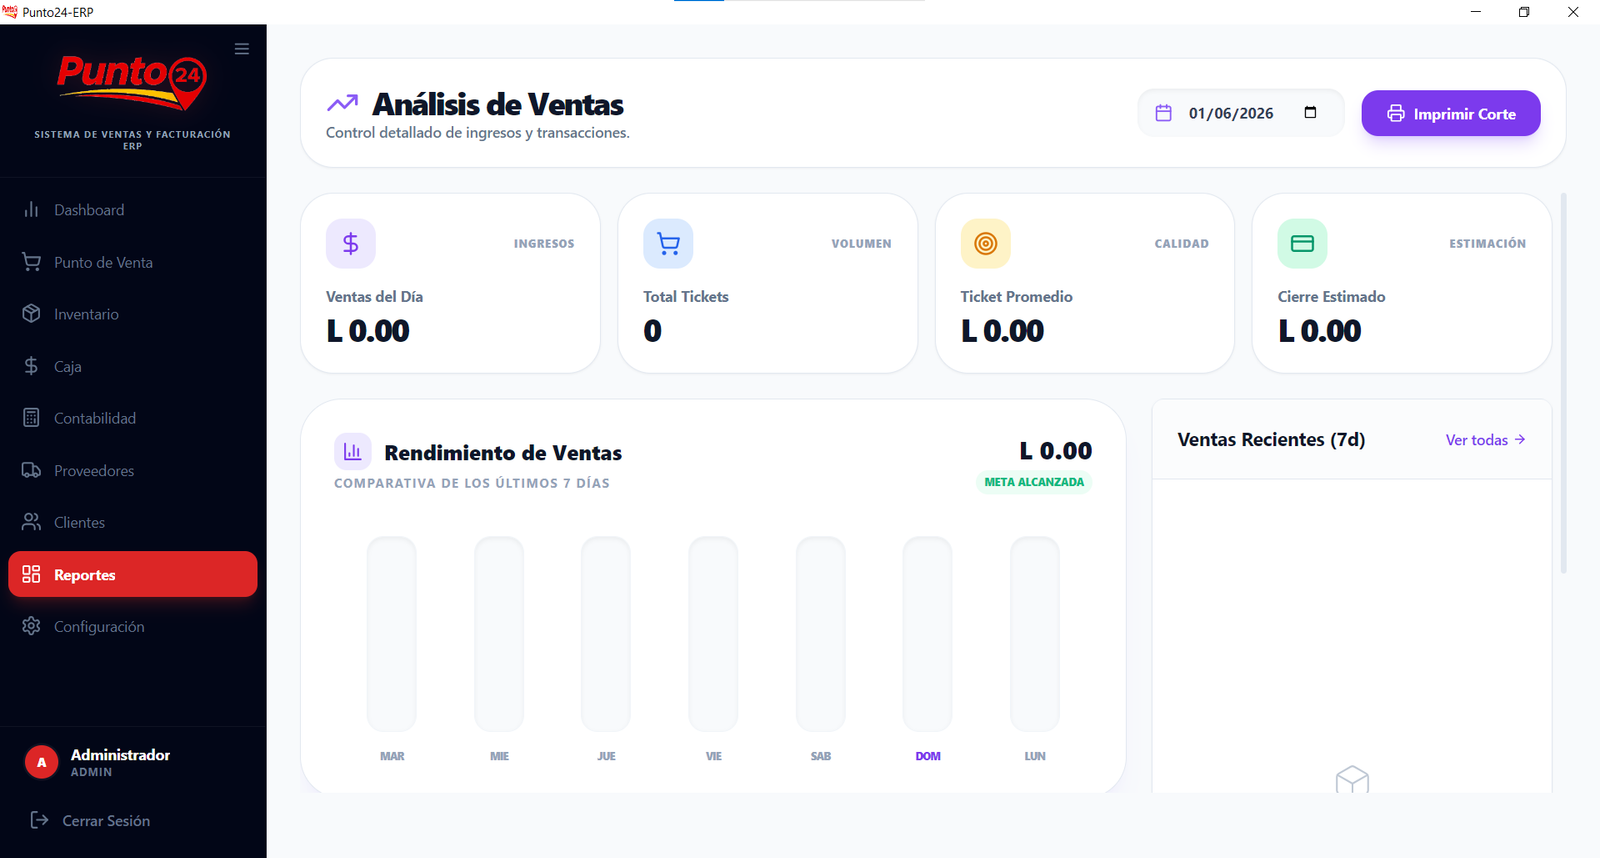Select Caja in the sidebar

click(x=133, y=366)
